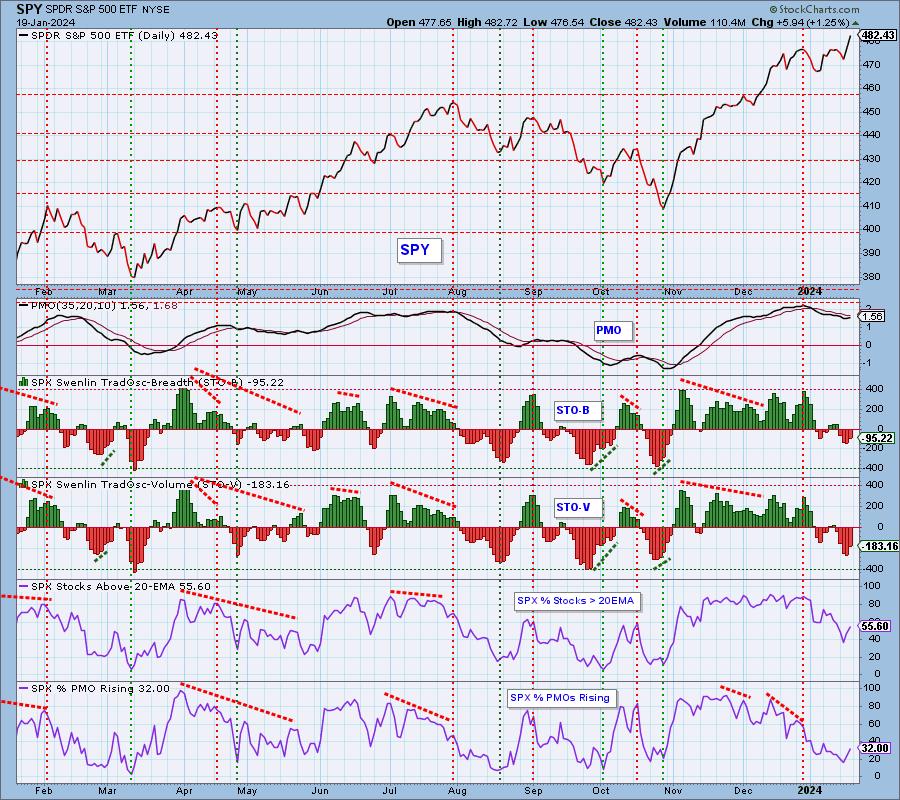This screenshot has width=900, height=800.
Task: Click the SPX % PMOs Rising label box
Action: 561,698
